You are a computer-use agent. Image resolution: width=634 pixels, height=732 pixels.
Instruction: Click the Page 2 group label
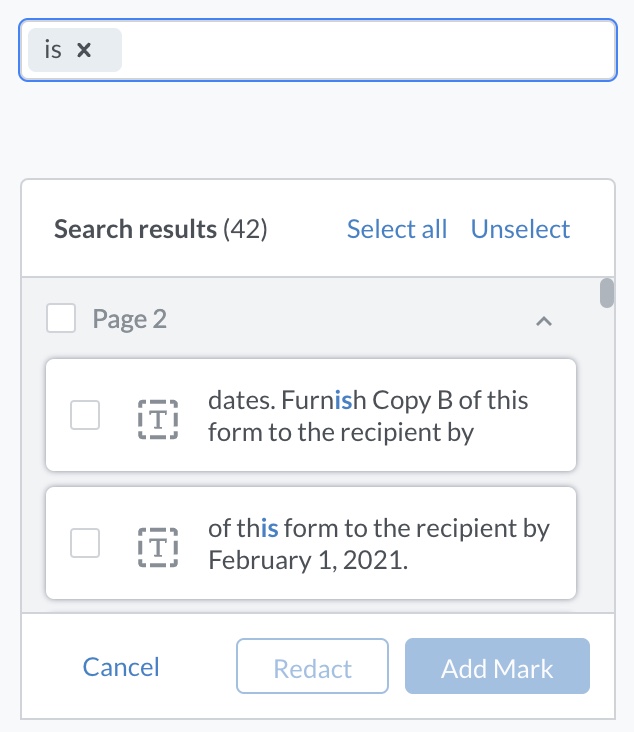point(129,319)
